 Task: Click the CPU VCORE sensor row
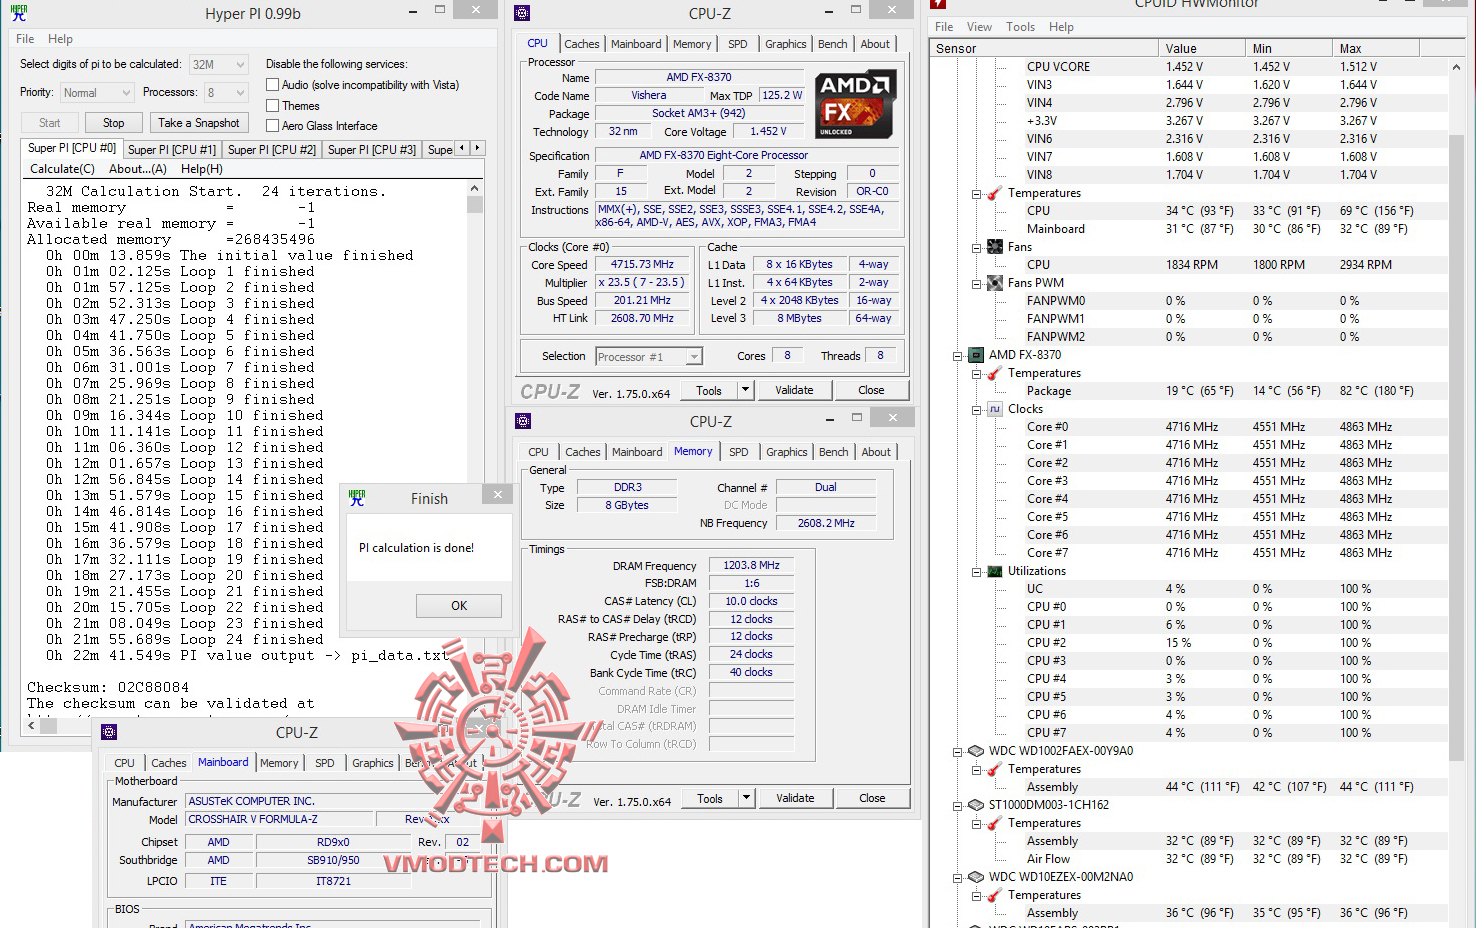(1189, 67)
